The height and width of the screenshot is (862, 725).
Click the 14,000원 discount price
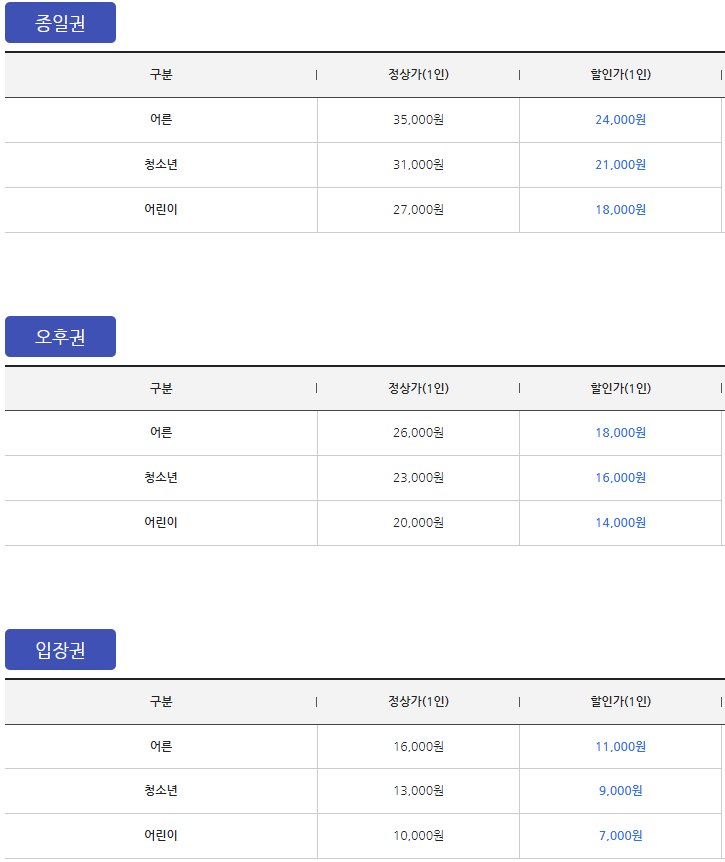[621, 522]
